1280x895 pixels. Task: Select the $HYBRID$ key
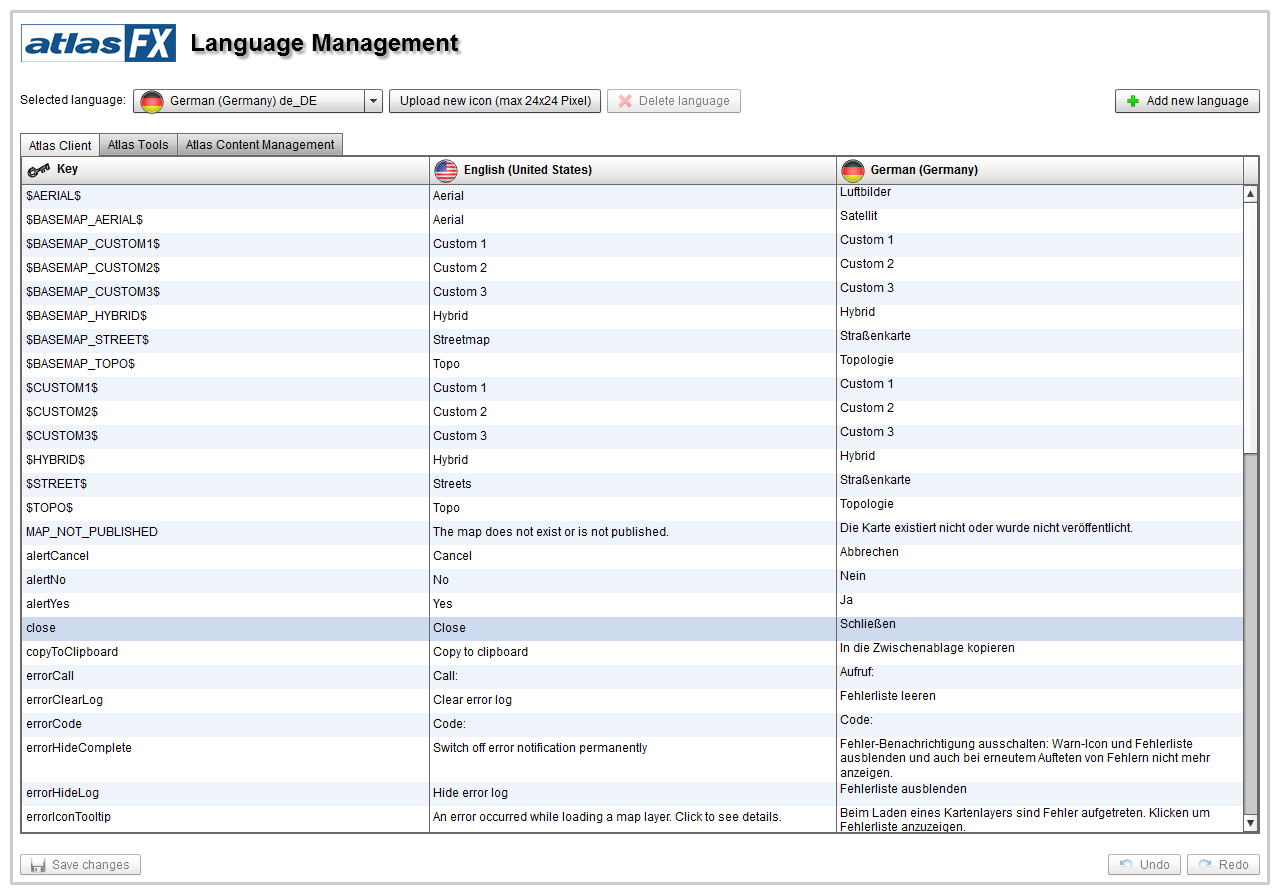(55, 460)
